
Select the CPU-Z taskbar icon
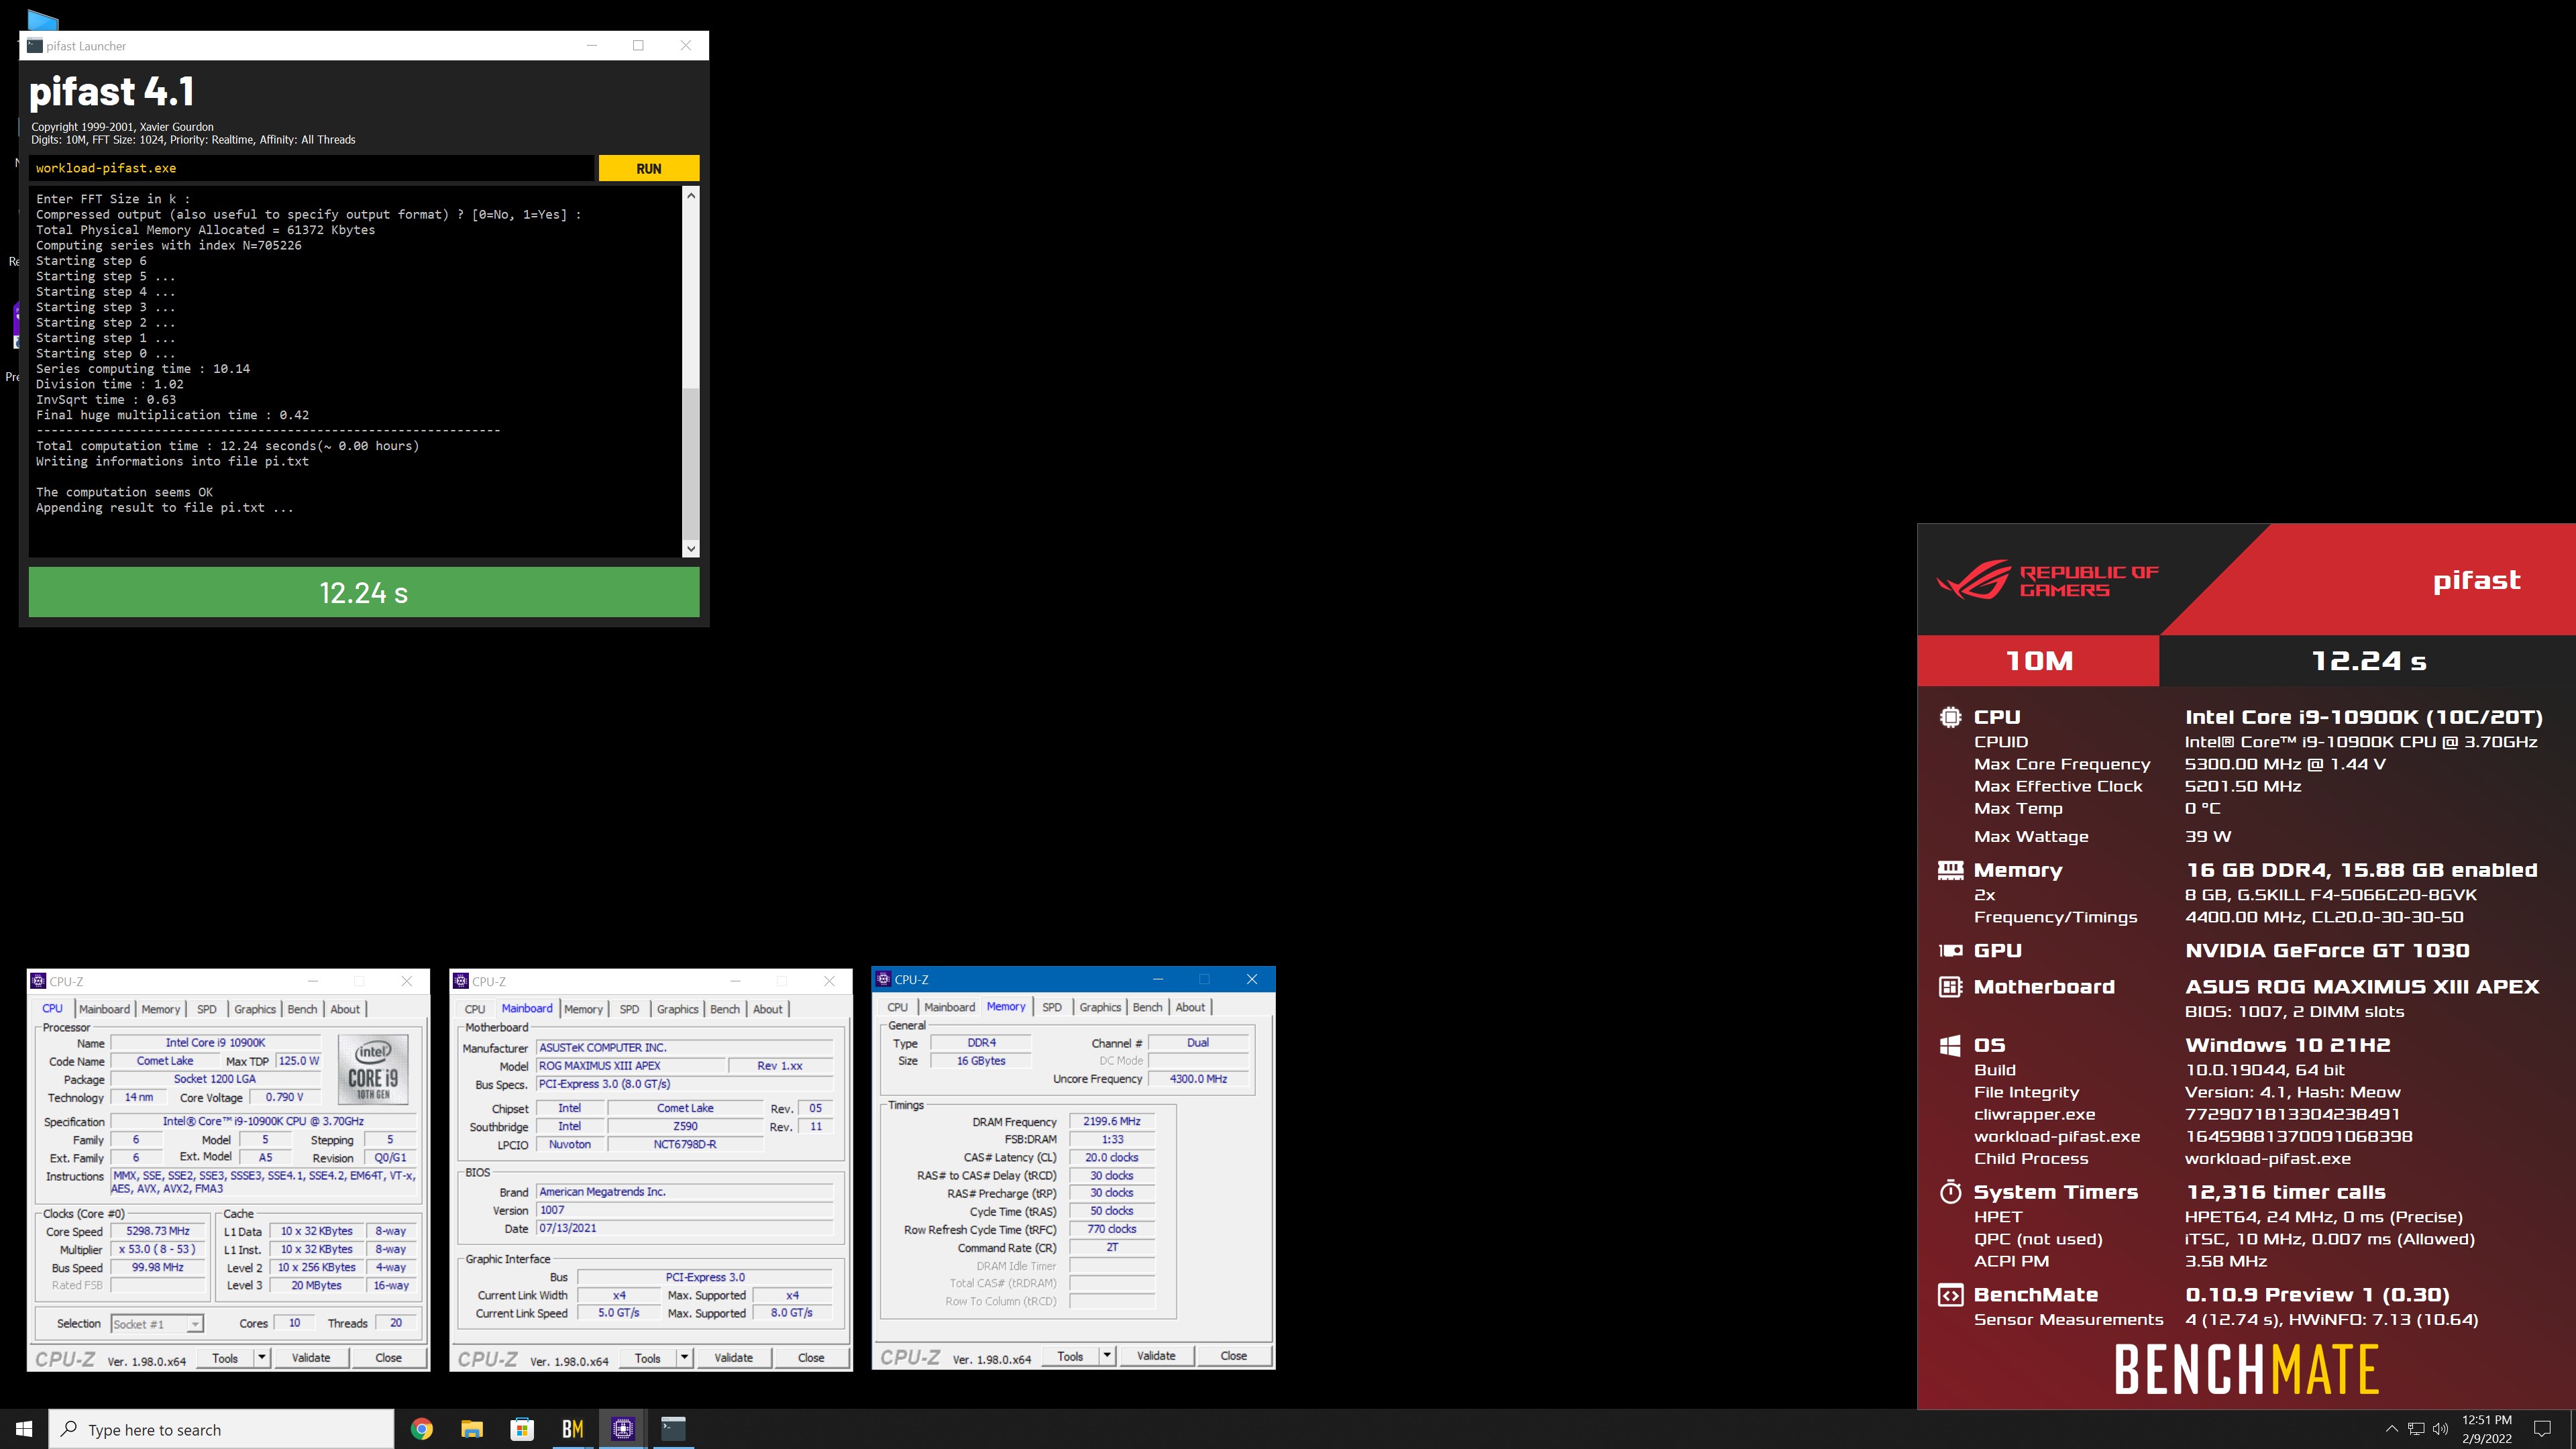[x=623, y=1429]
